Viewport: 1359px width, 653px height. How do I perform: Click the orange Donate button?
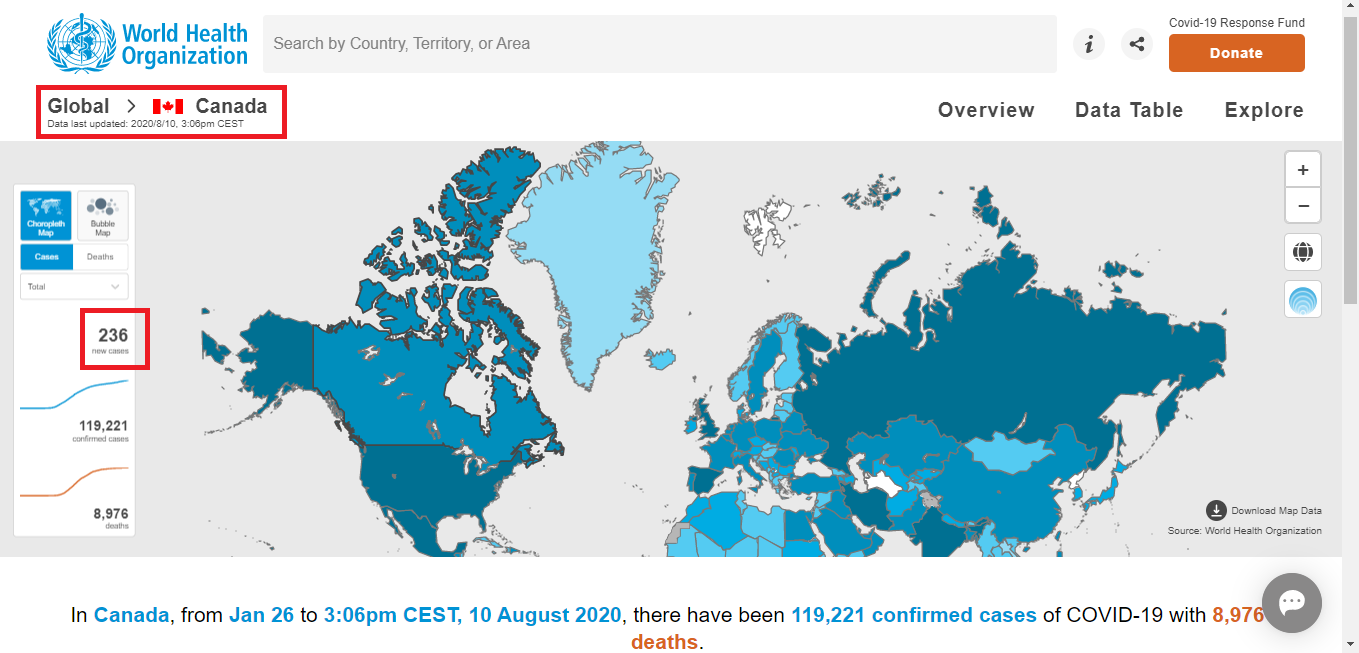(1237, 53)
